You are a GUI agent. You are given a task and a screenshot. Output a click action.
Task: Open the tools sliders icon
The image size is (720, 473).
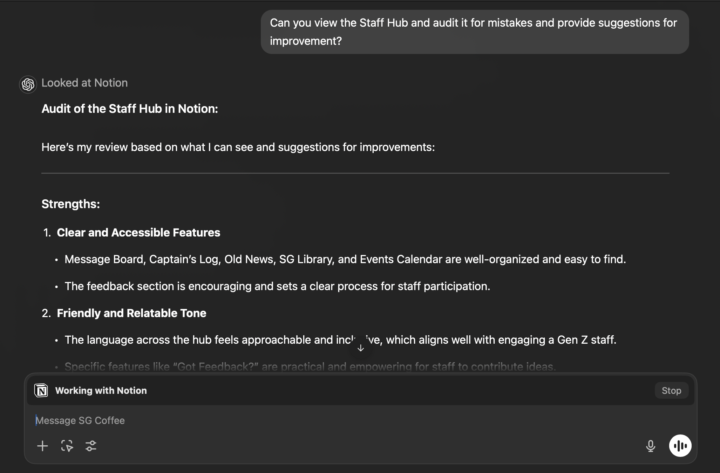91,446
